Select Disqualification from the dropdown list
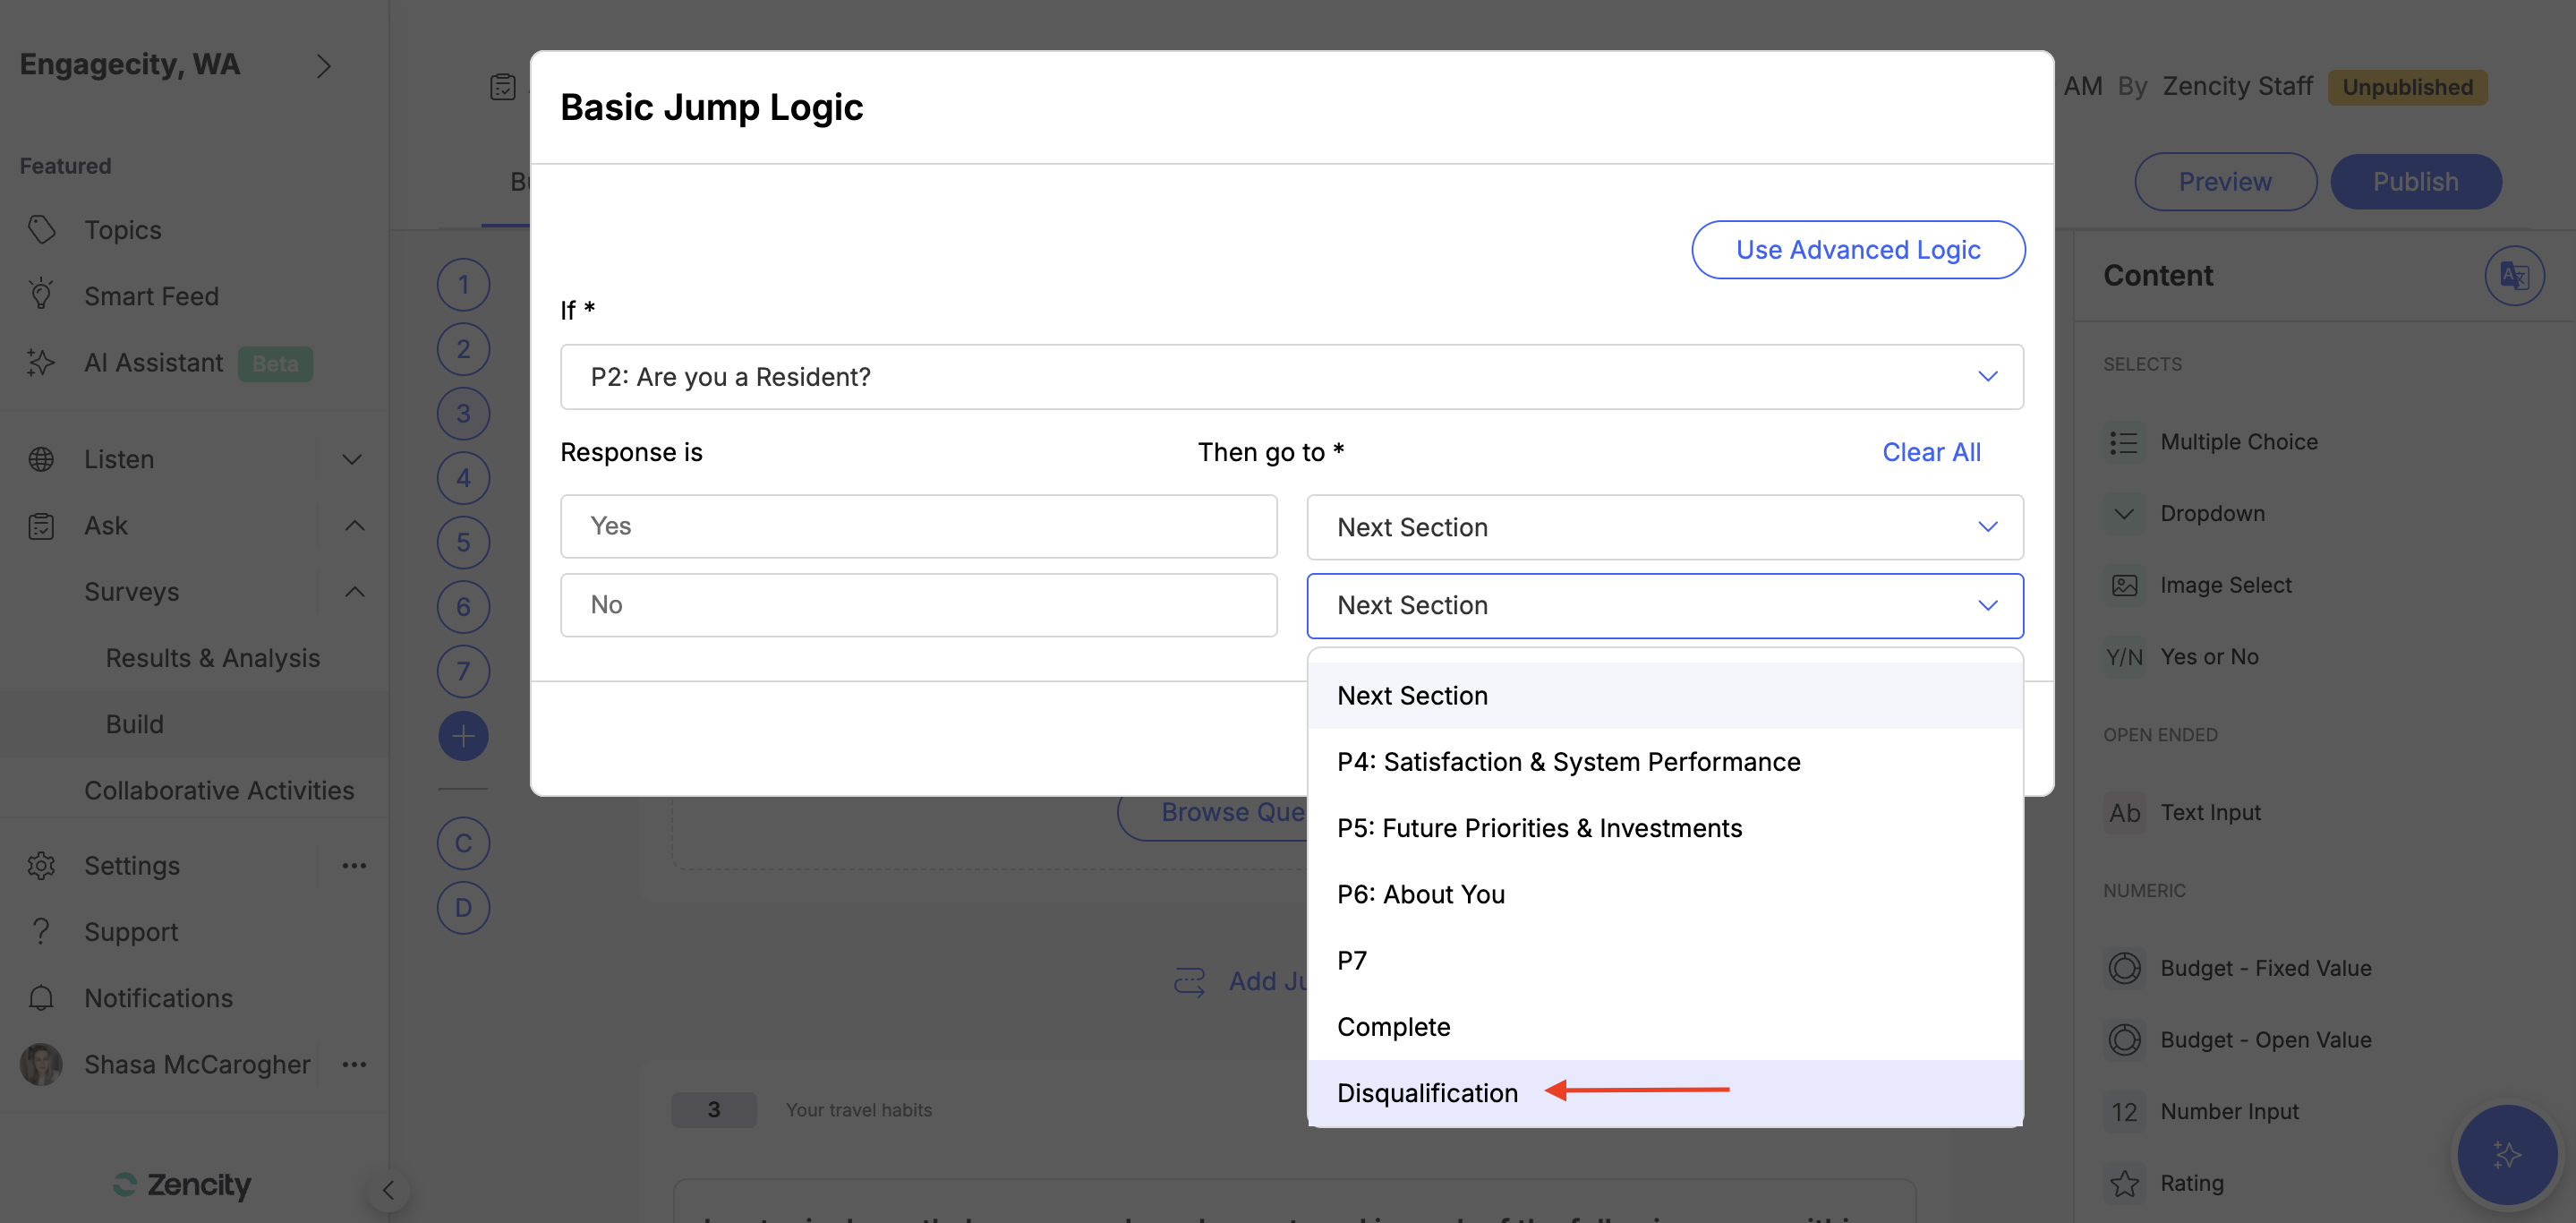 pos(1427,1093)
